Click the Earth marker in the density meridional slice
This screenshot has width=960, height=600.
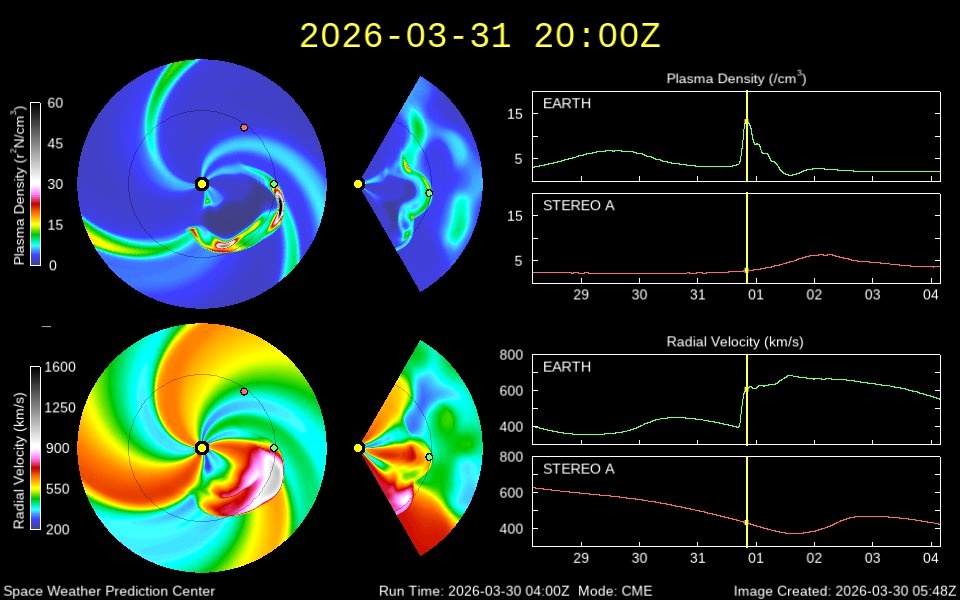[429, 193]
